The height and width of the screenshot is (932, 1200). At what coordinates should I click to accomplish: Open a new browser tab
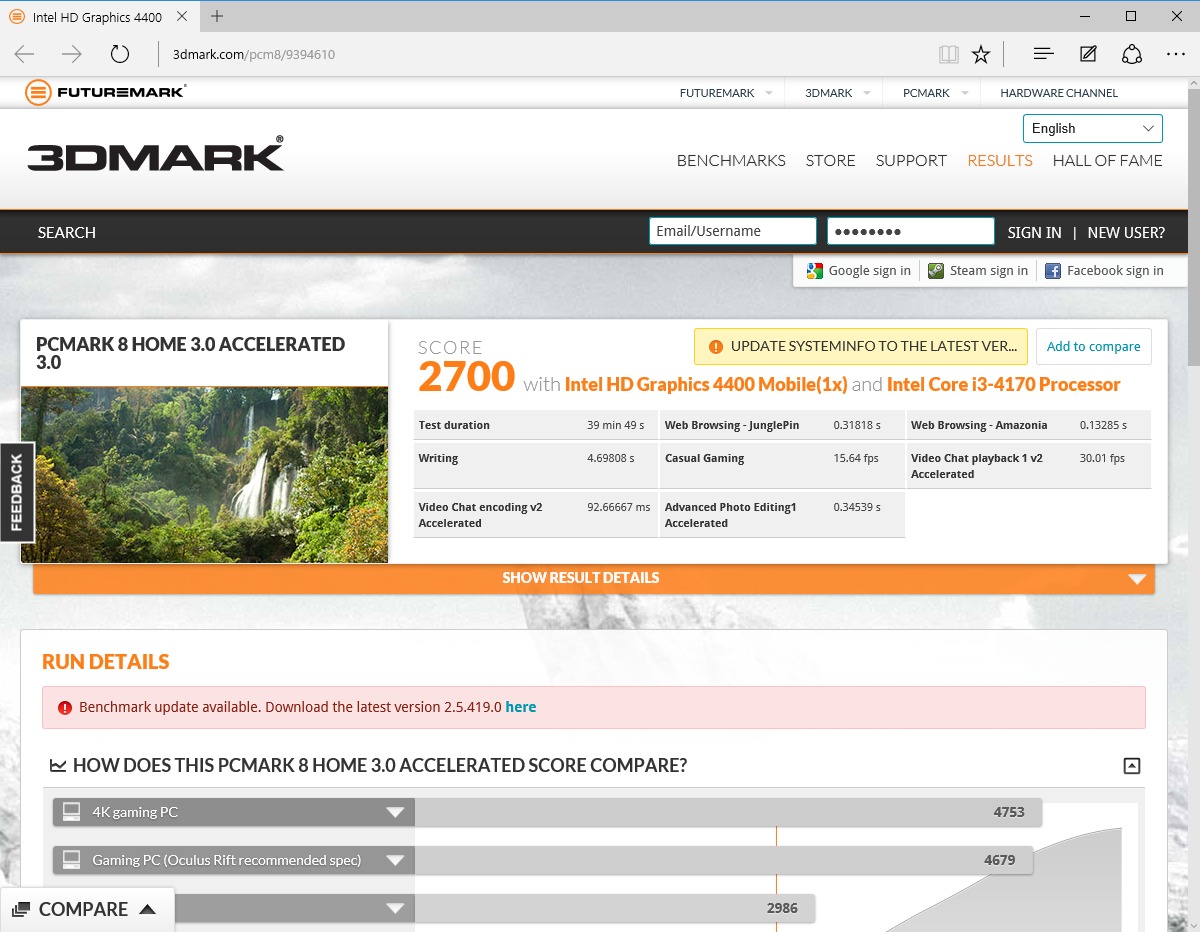[217, 16]
